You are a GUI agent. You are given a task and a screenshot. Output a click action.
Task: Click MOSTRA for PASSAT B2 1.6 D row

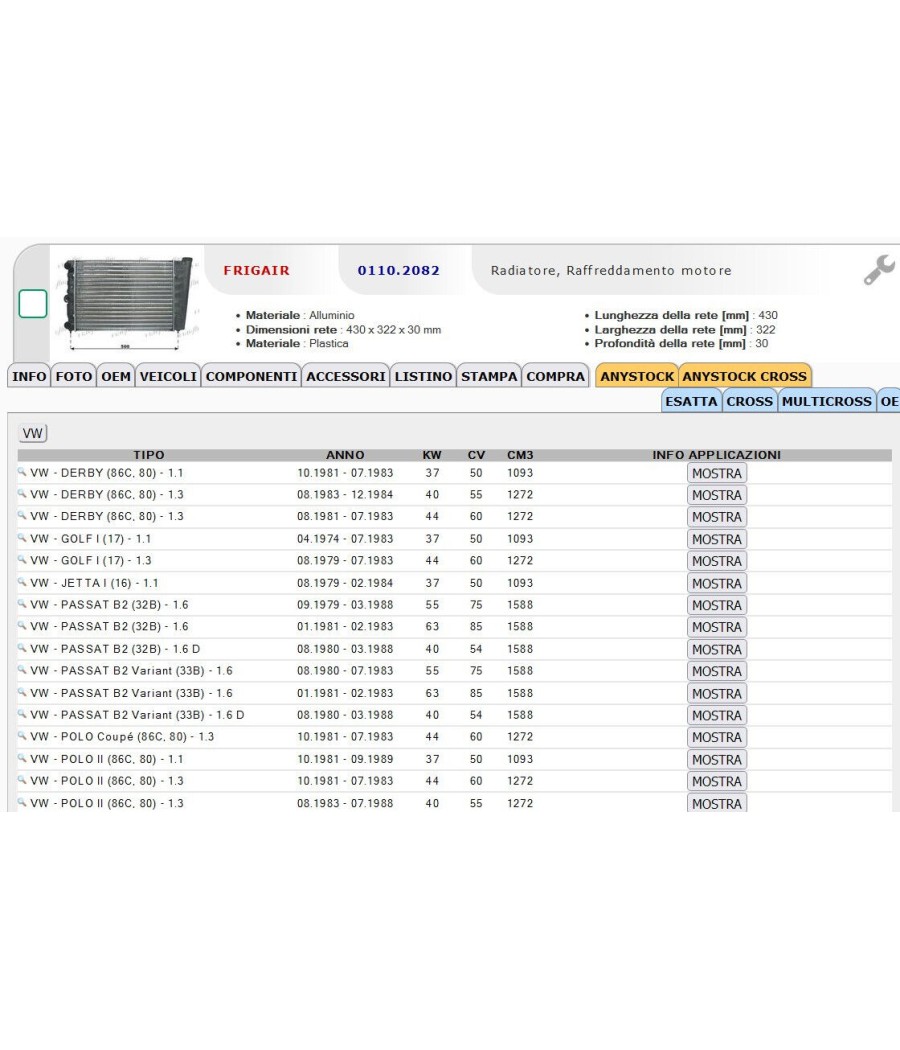(717, 650)
